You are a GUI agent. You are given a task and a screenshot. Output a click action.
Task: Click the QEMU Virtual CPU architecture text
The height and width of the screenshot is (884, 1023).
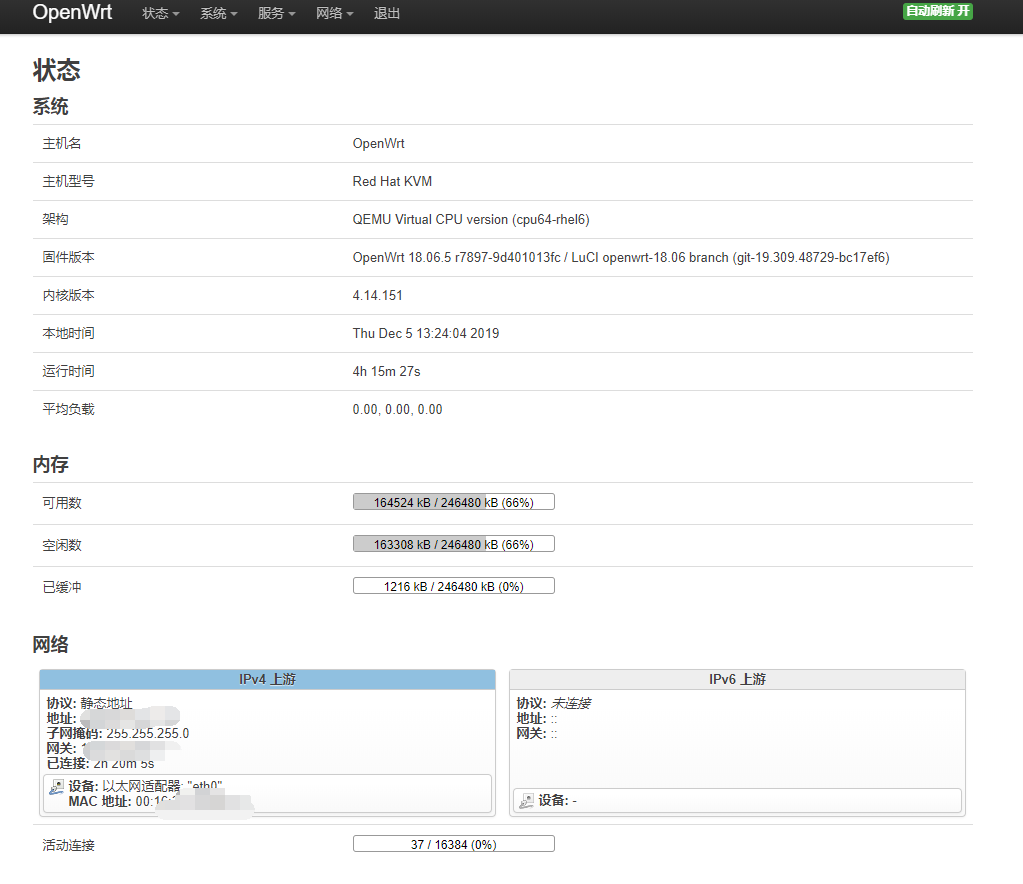[471, 219]
